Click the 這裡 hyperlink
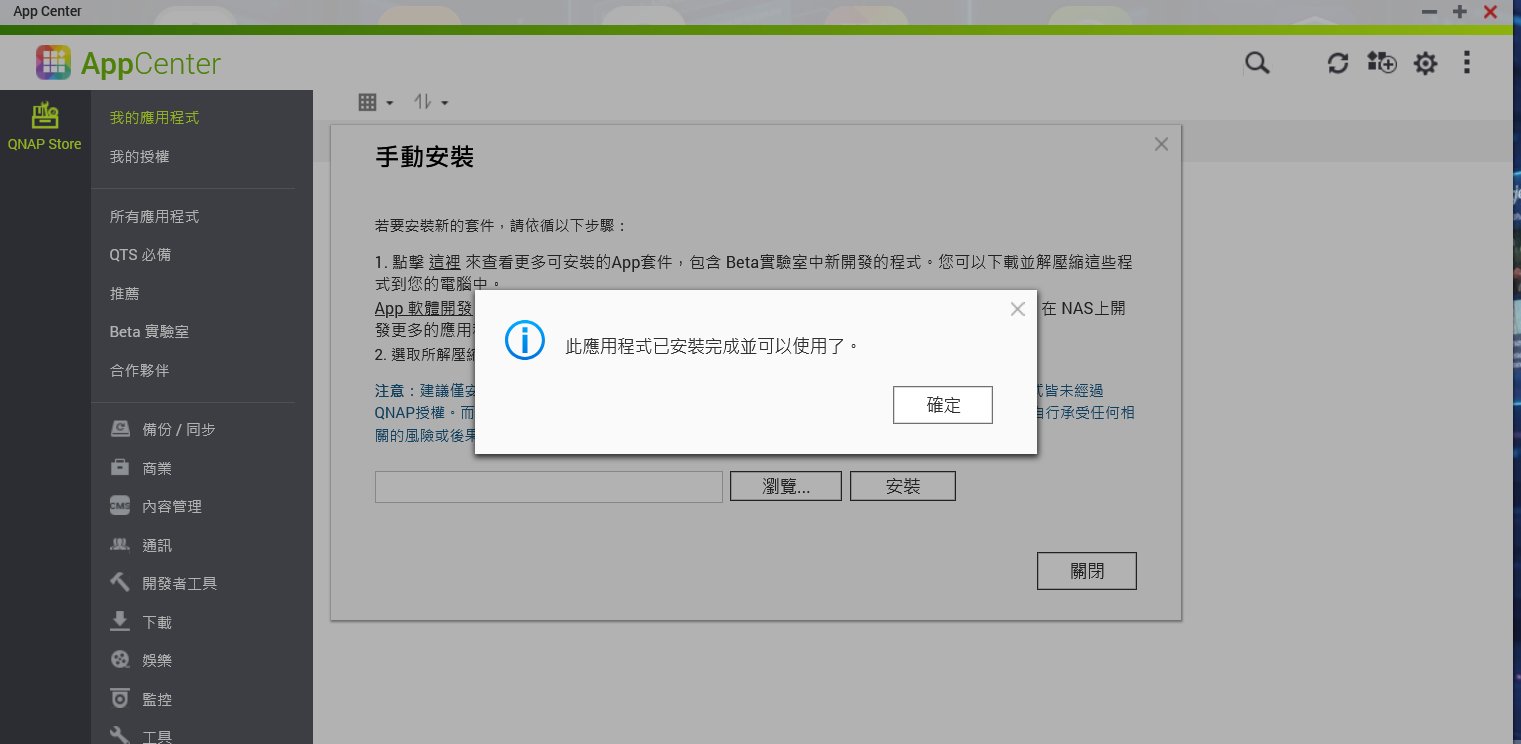 [x=444, y=263]
